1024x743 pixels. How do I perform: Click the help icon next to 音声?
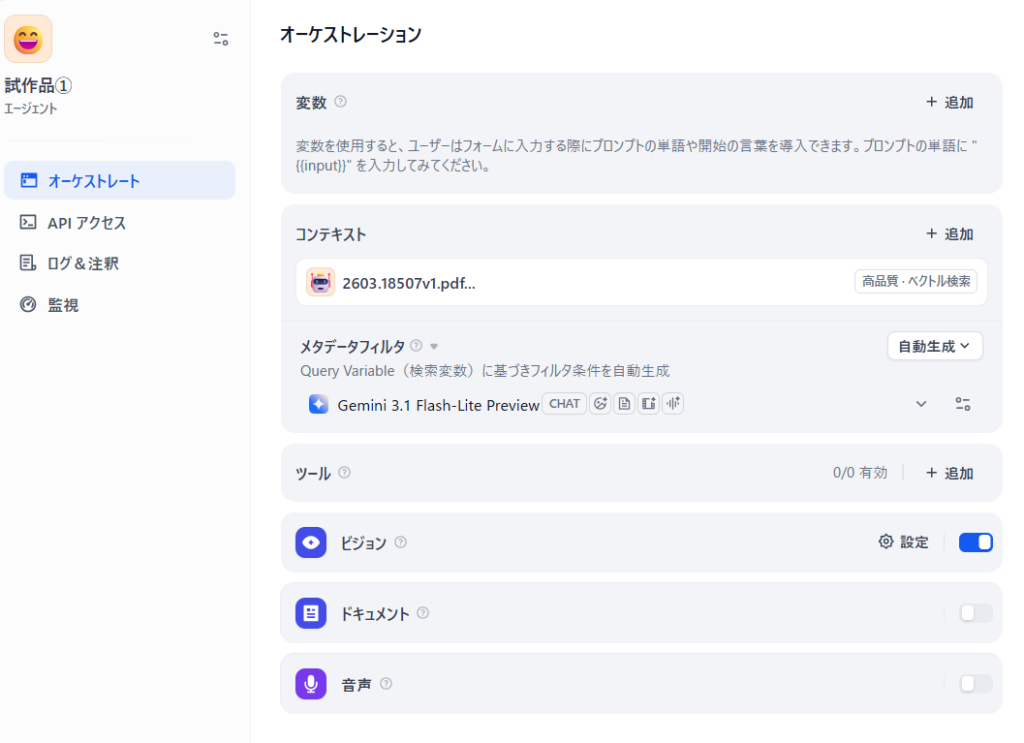coord(386,684)
